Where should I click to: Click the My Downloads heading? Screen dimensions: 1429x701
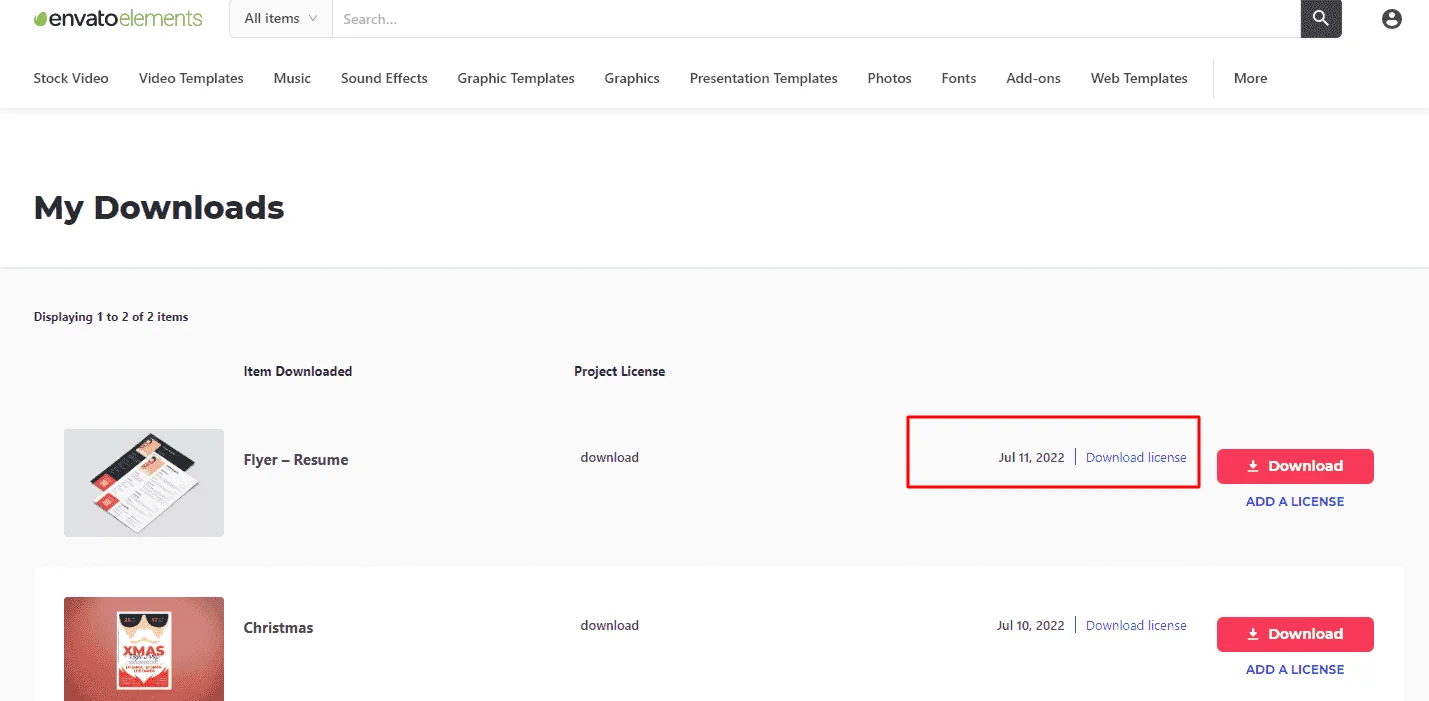(159, 208)
